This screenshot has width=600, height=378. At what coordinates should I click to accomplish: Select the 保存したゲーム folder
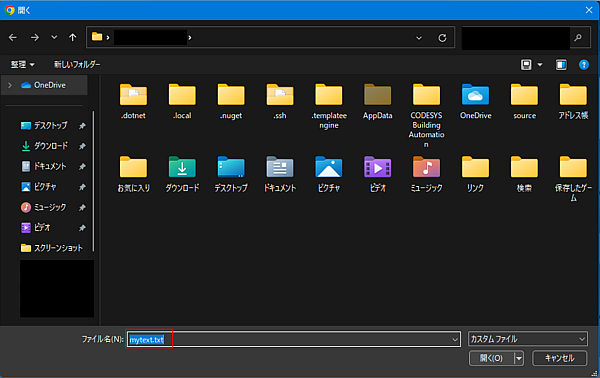point(573,179)
